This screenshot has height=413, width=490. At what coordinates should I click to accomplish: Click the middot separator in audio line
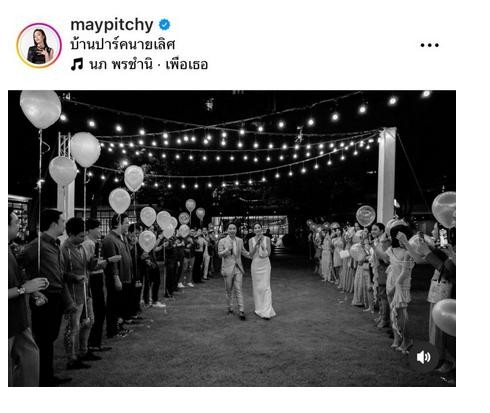(x=159, y=65)
